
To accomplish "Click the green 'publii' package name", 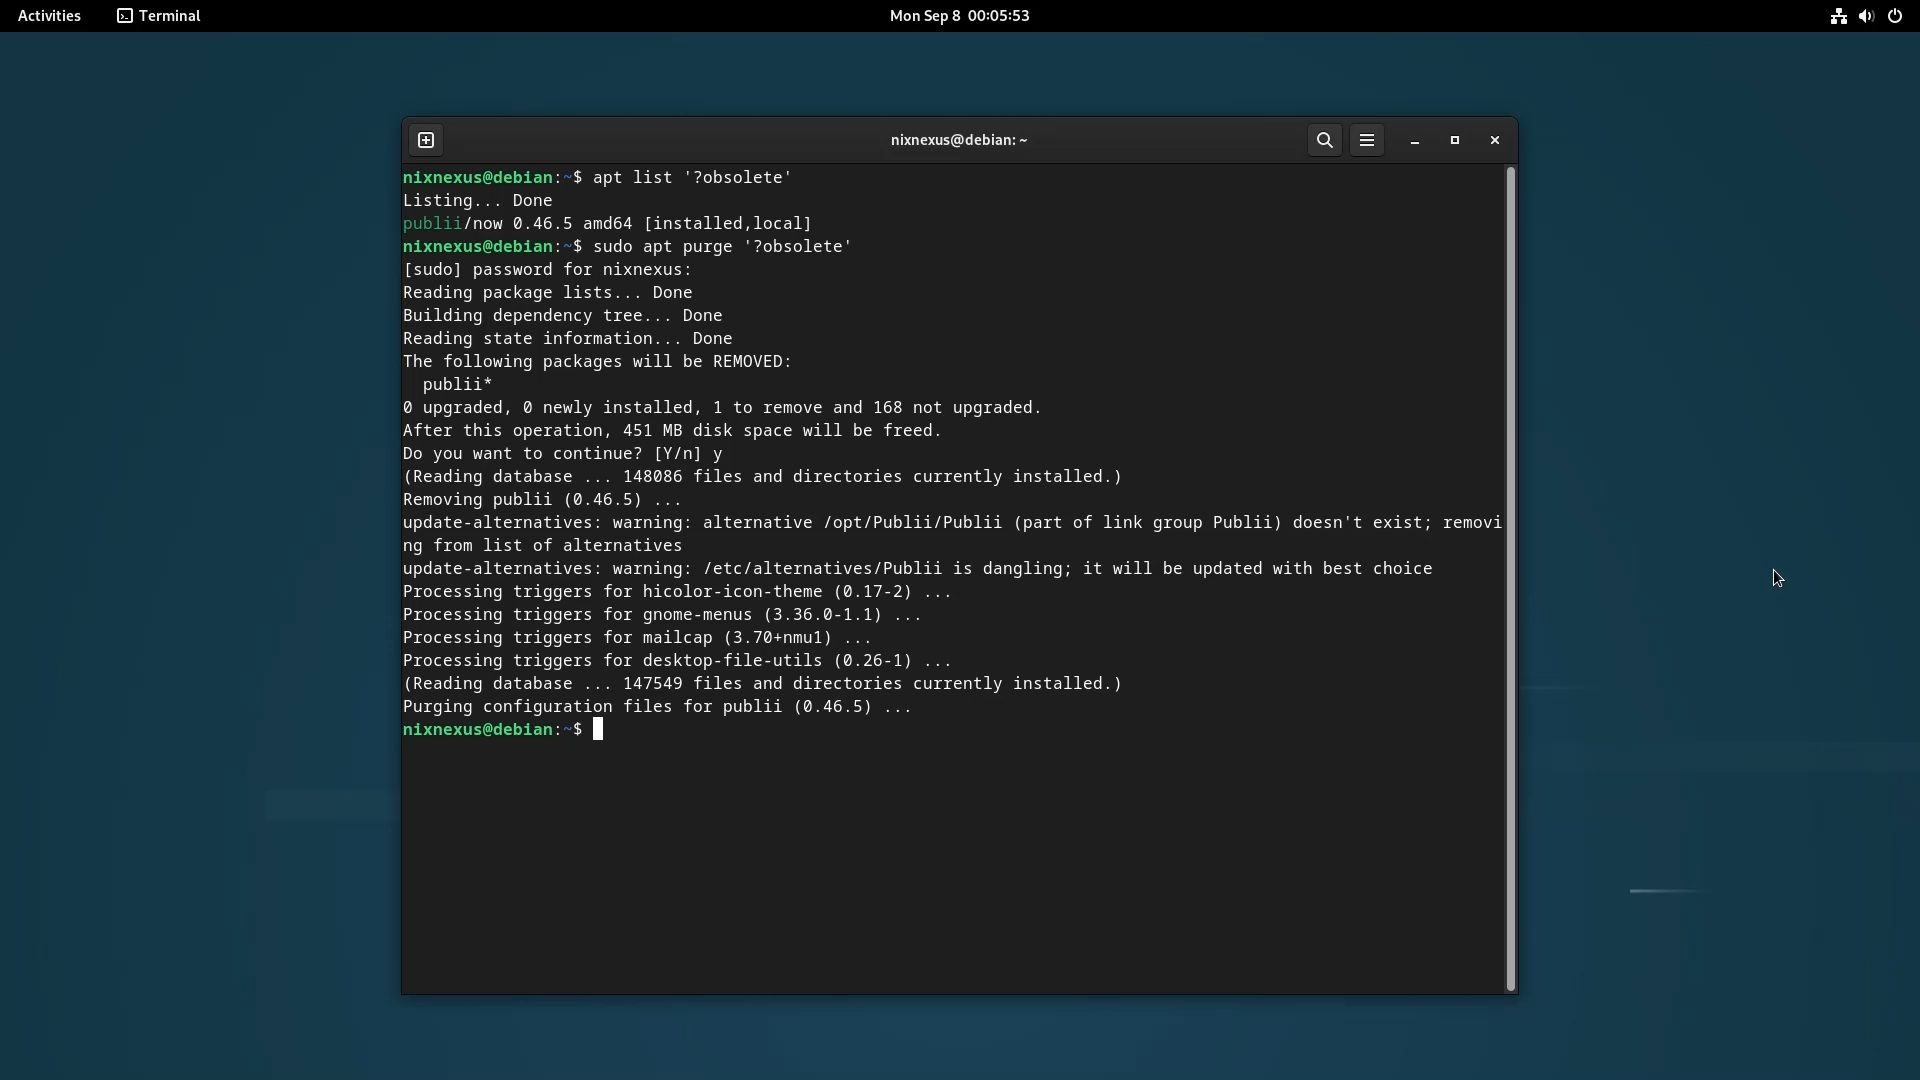I will [x=432, y=224].
